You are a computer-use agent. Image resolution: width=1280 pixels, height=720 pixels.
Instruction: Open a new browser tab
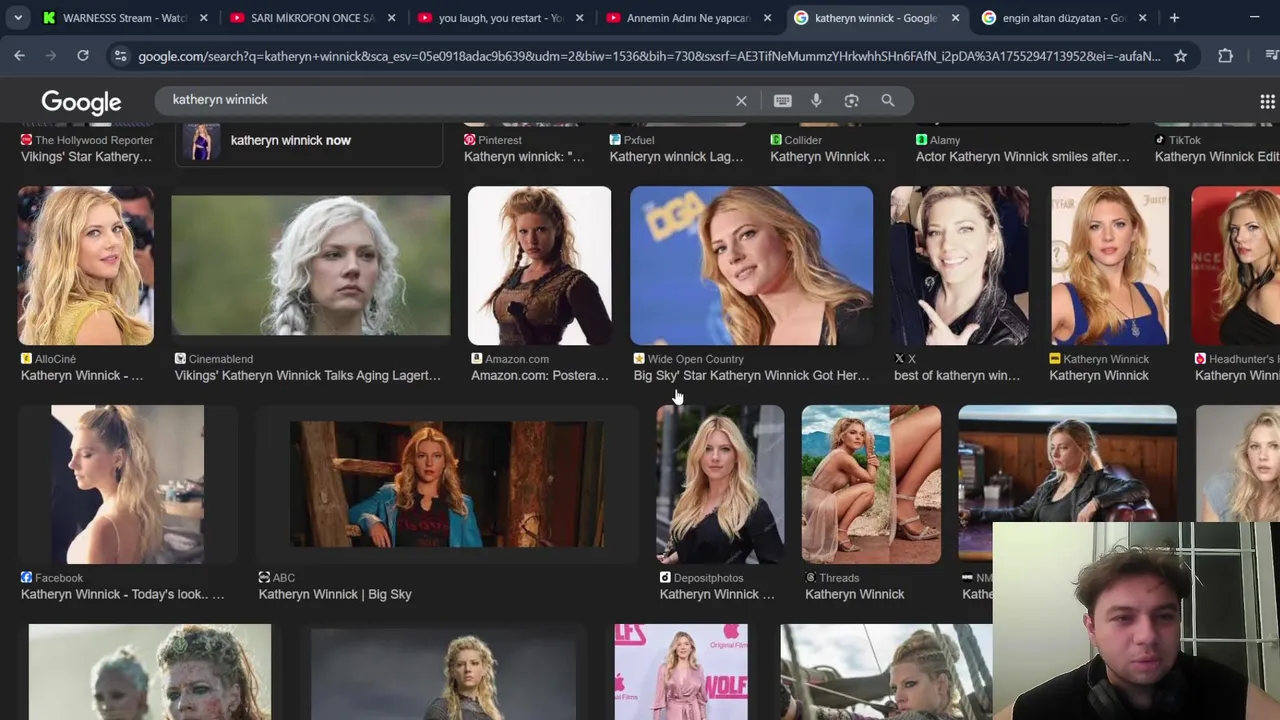point(1174,17)
